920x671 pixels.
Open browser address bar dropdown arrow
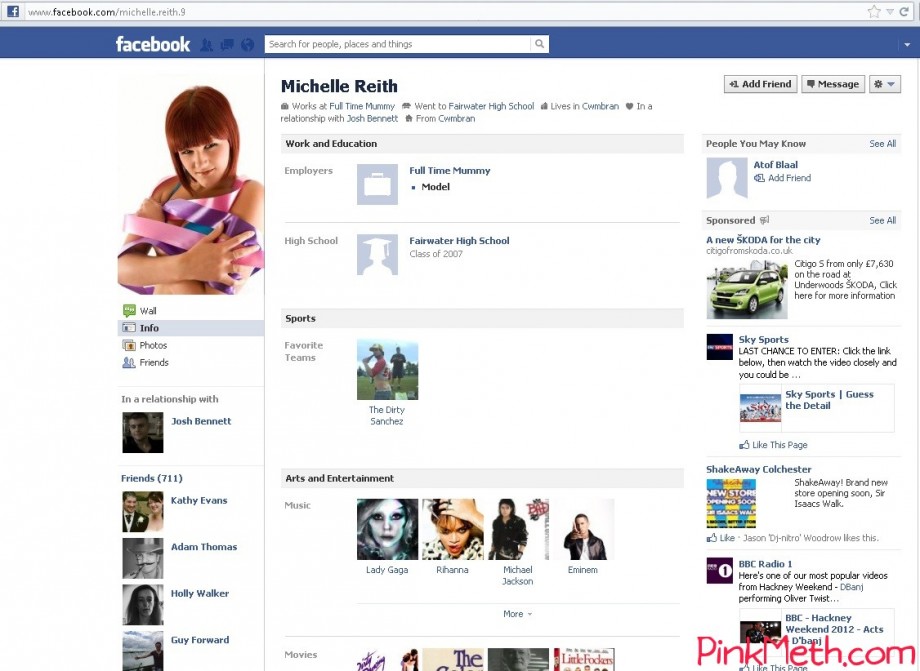coord(889,12)
